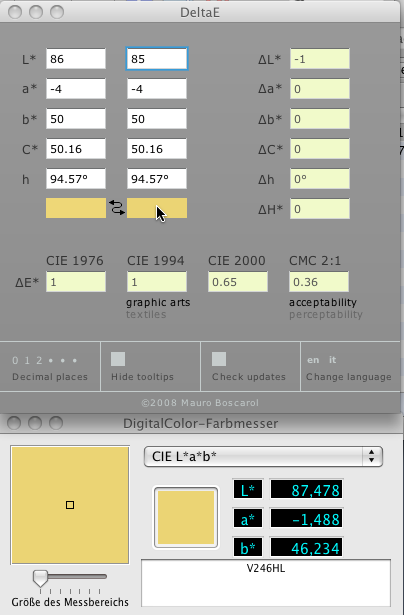This screenshot has height=615, width=404.
Task: Select the first C* field with 50.16
Action: click(x=76, y=149)
